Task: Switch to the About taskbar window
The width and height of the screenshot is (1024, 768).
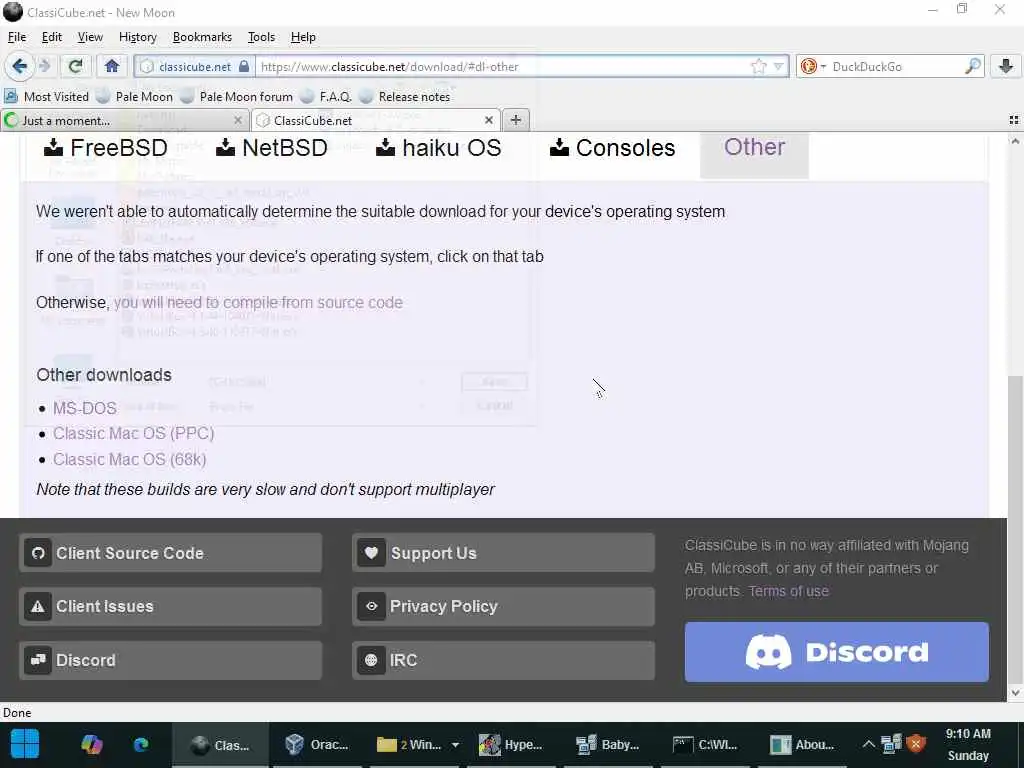Action: [x=802, y=744]
